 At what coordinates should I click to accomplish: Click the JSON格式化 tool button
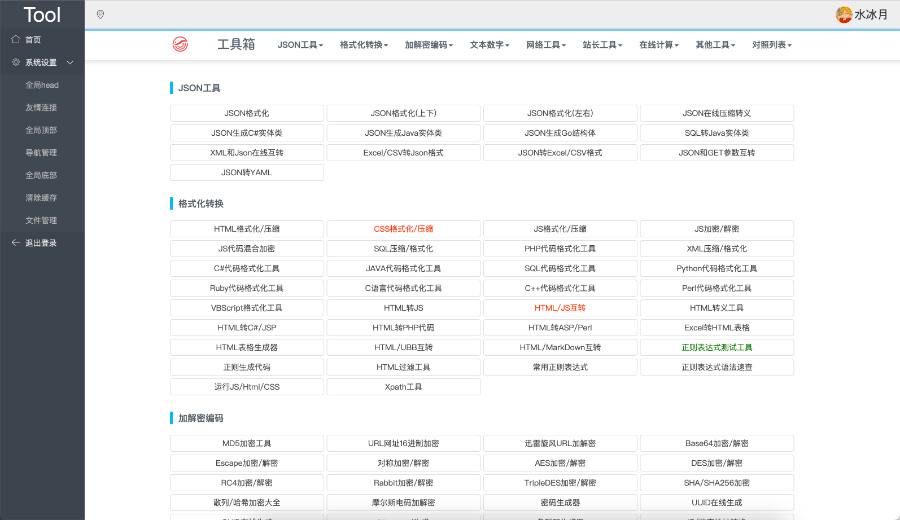click(247, 113)
